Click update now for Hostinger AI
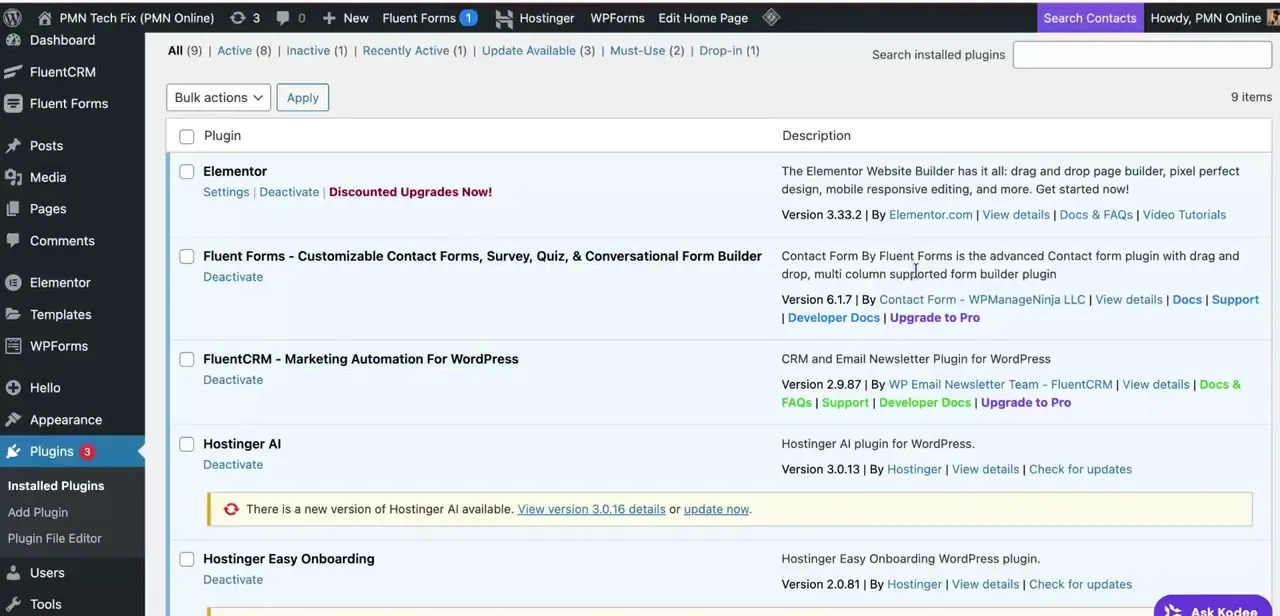Viewport: 1280px width, 616px height. pyautogui.click(x=716, y=509)
